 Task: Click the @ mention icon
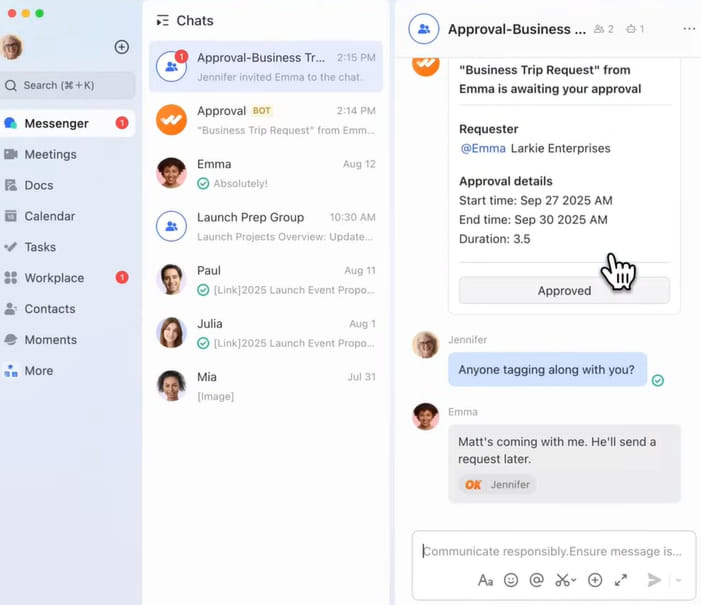[x=537, y=580]
